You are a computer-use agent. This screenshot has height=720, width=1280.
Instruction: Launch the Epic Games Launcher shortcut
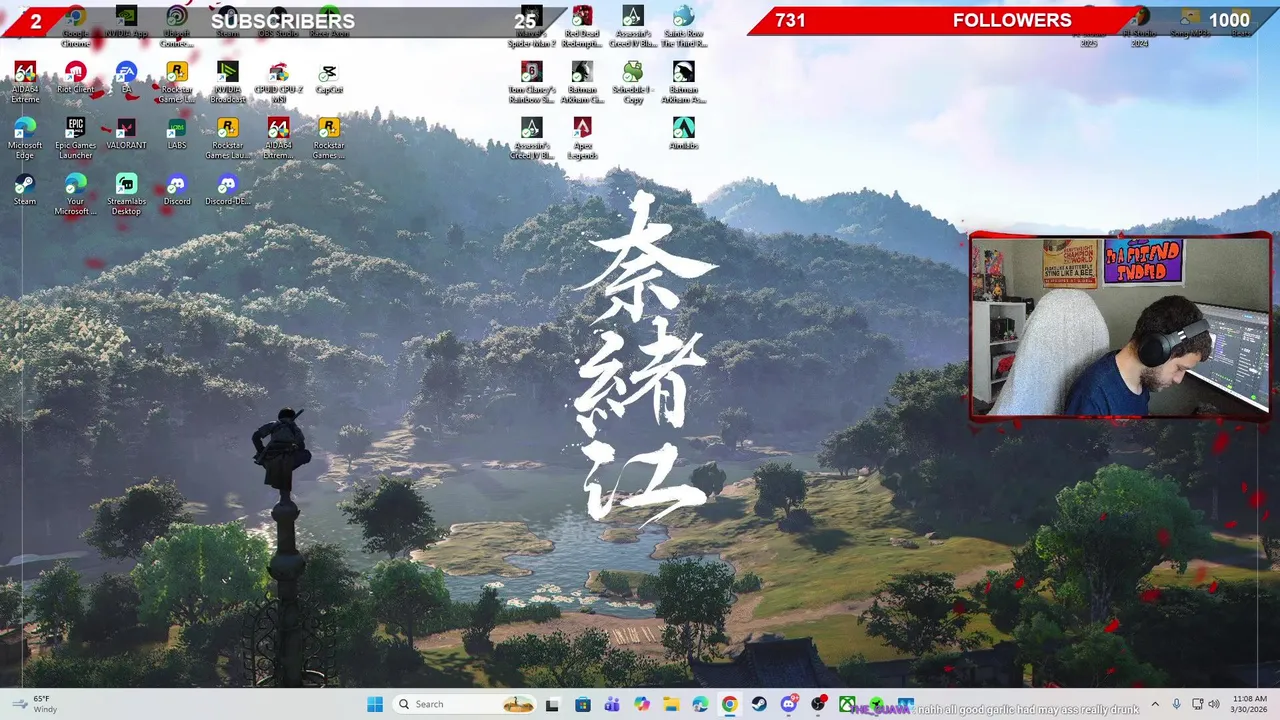point(75,139)
